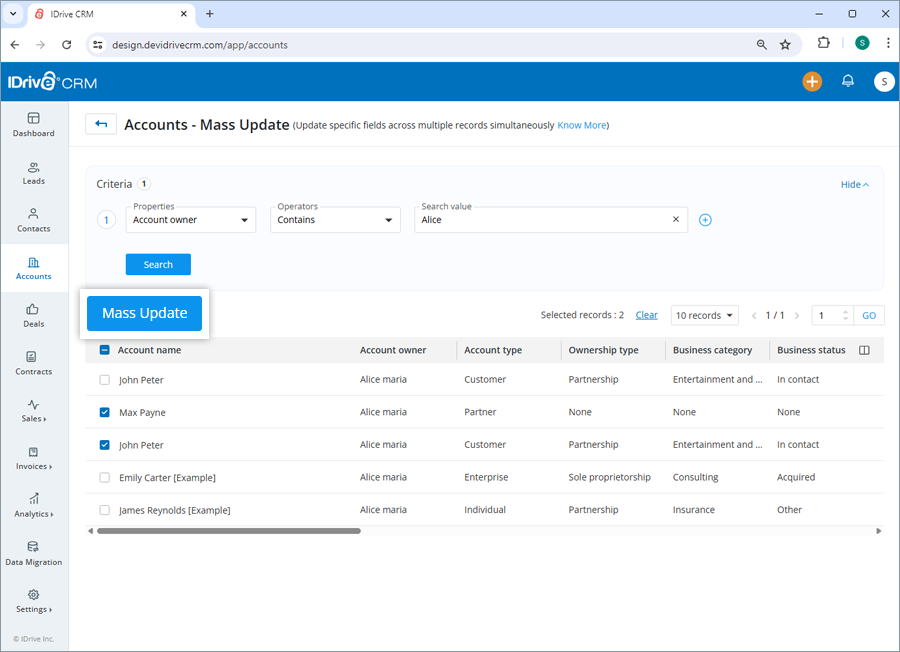Viewport: 900px width, 652px height.
Task: Open Contacts from the left navigation
Action: [33, 220]
